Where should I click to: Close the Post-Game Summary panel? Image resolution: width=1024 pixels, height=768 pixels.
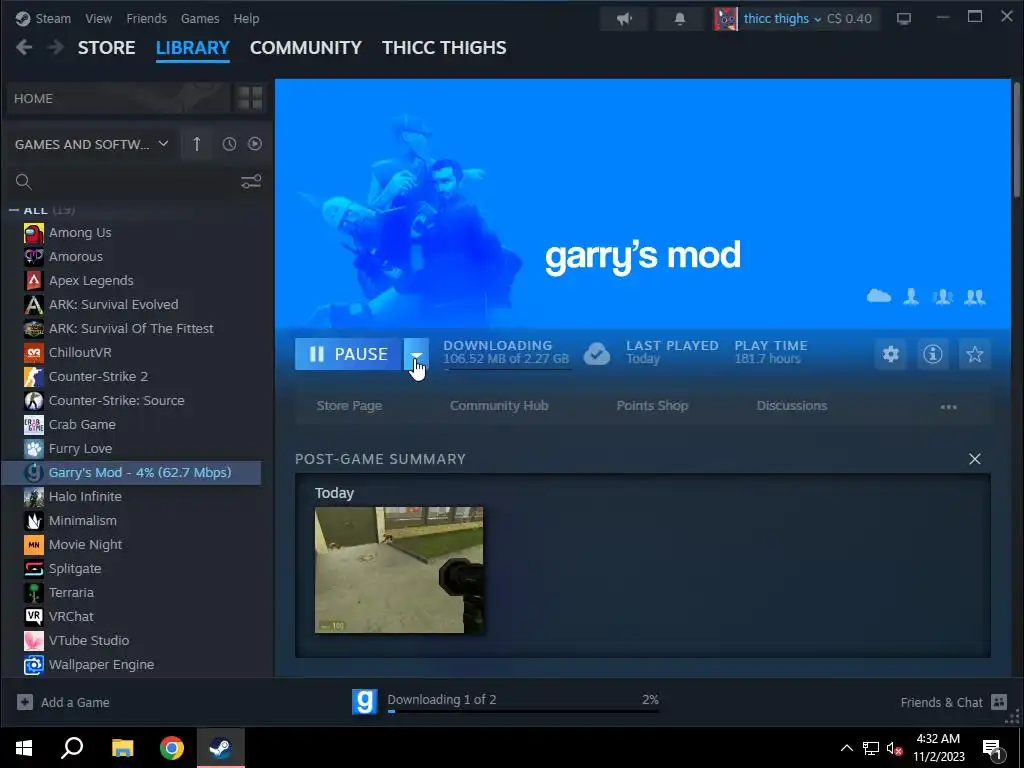(x=974, y=459)
